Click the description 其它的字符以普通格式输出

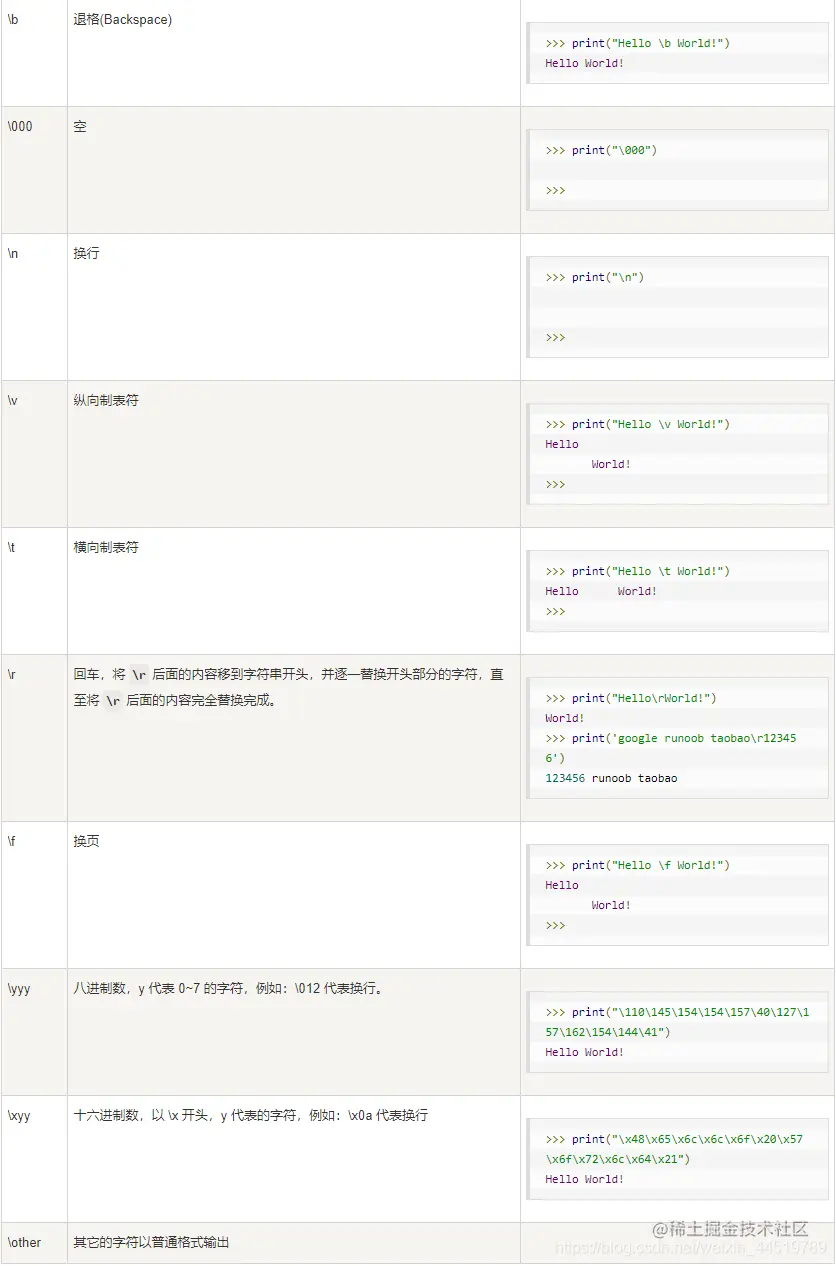[x=151, y=1243]
